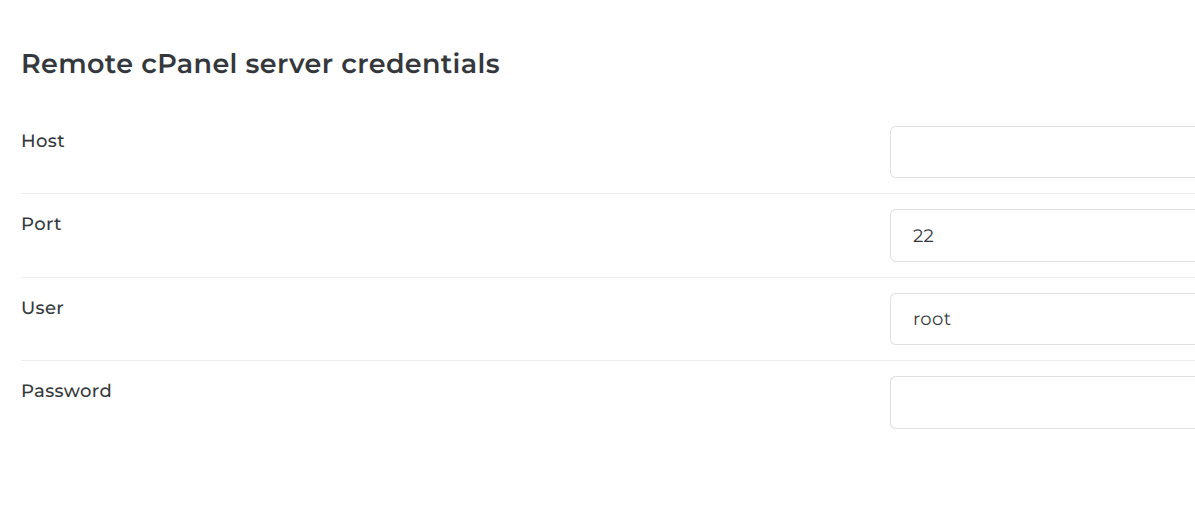
Task: Click the empty Password input field
Action: click(1040, 402)
